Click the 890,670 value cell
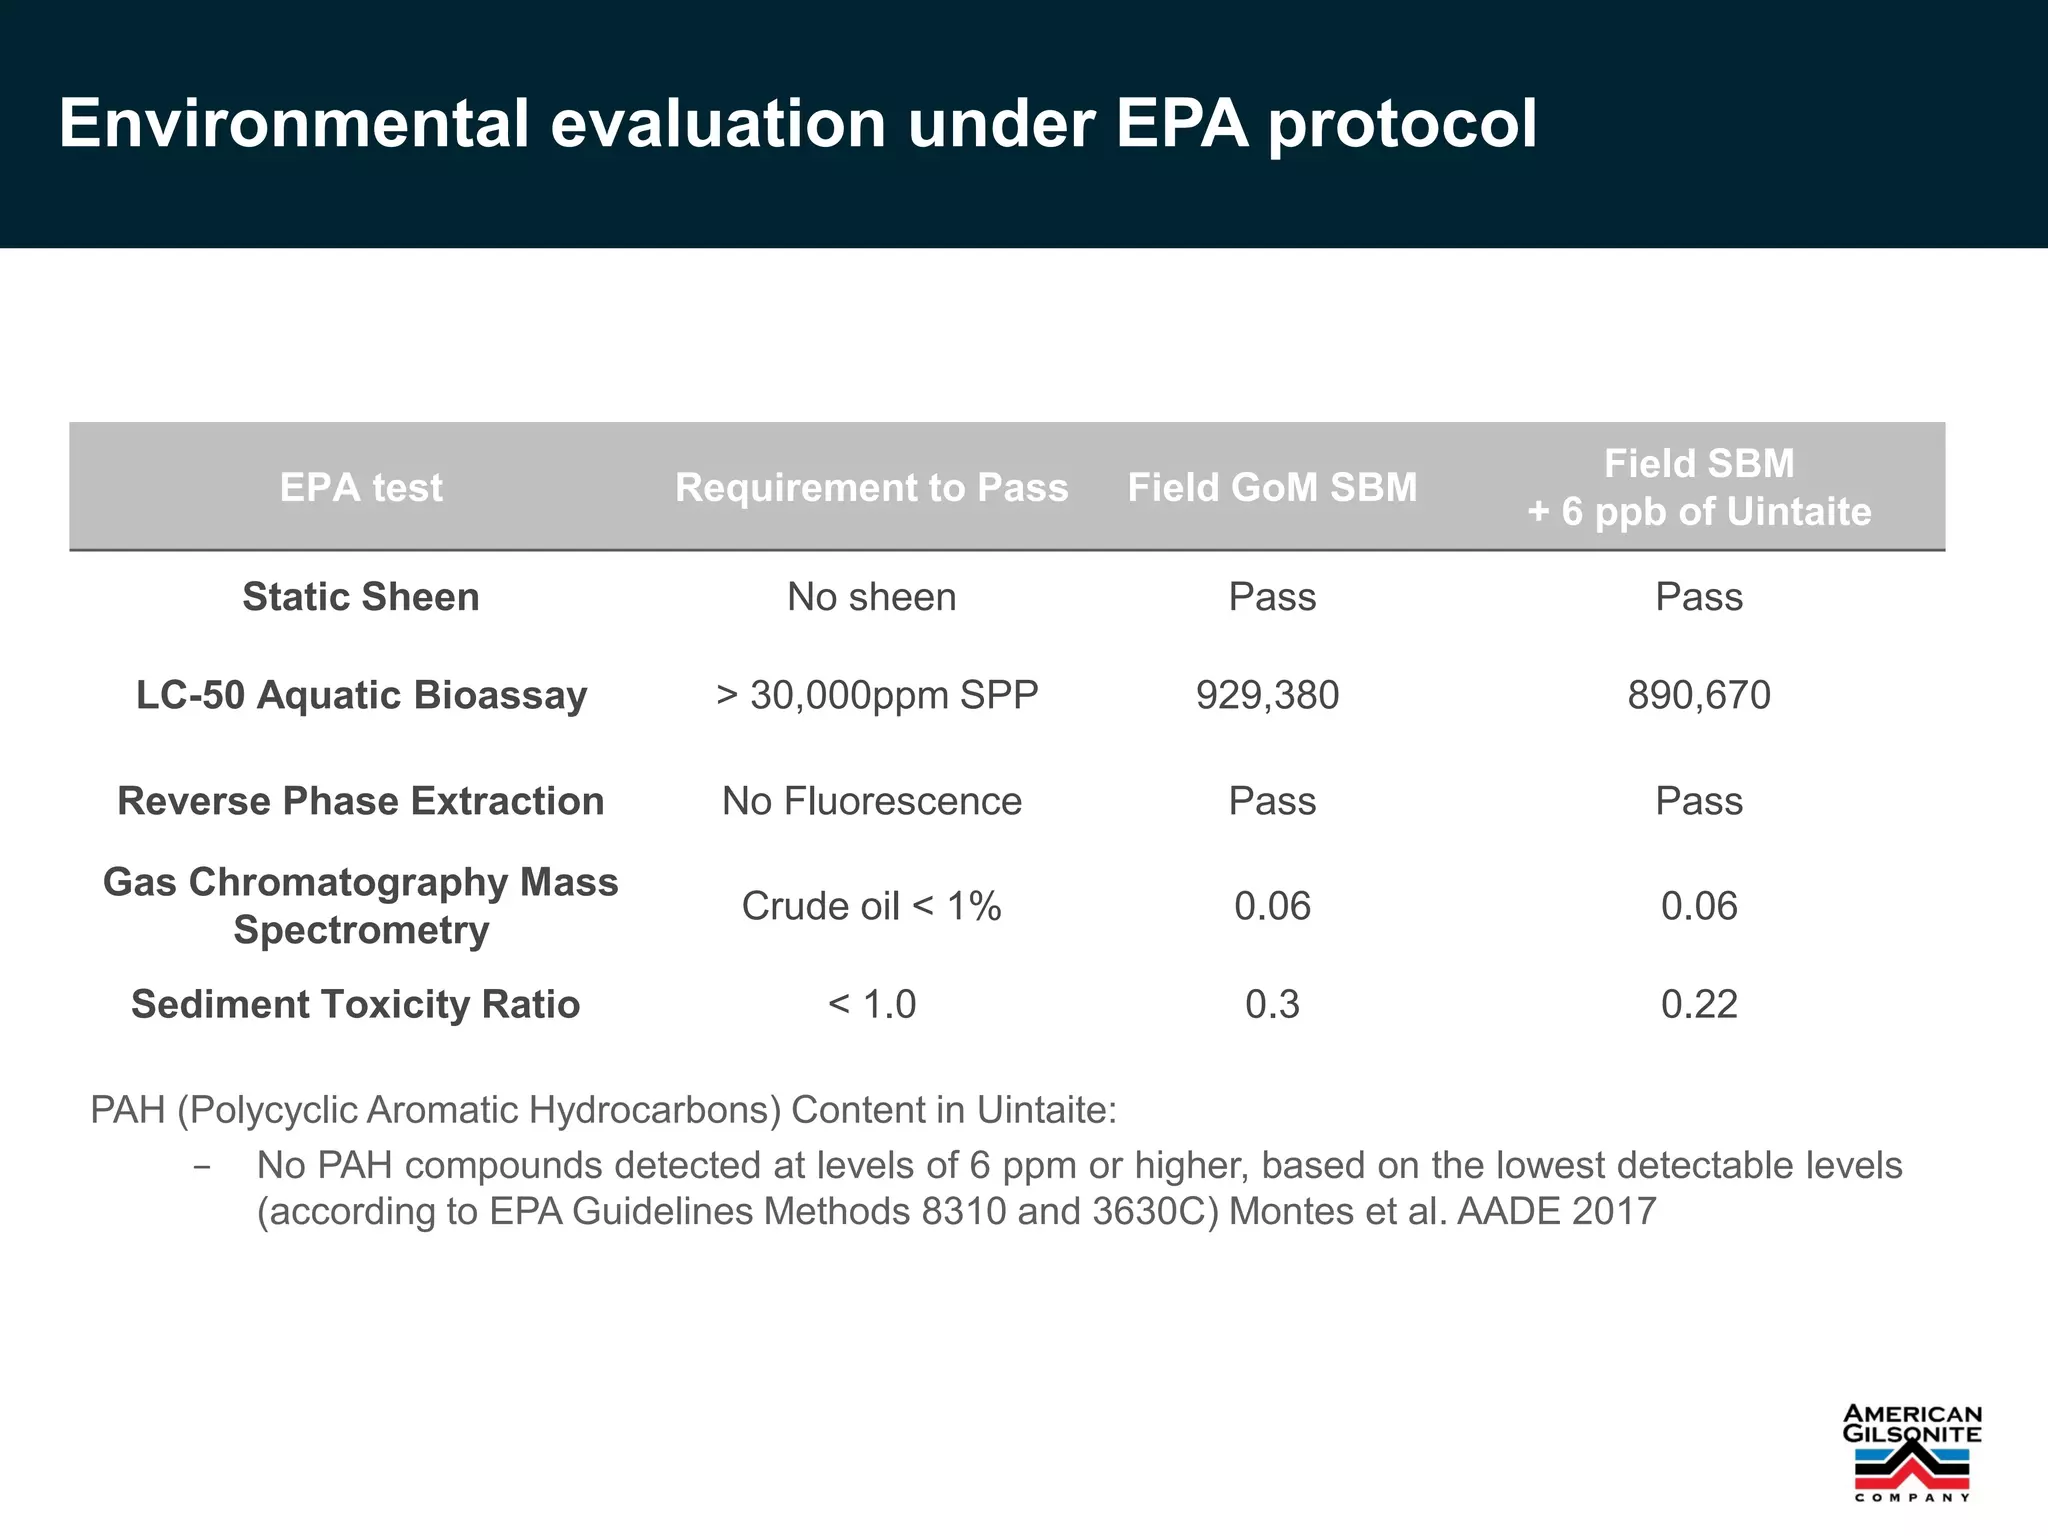This screenshot has width=2048, height=1536. click(1699, 695)
